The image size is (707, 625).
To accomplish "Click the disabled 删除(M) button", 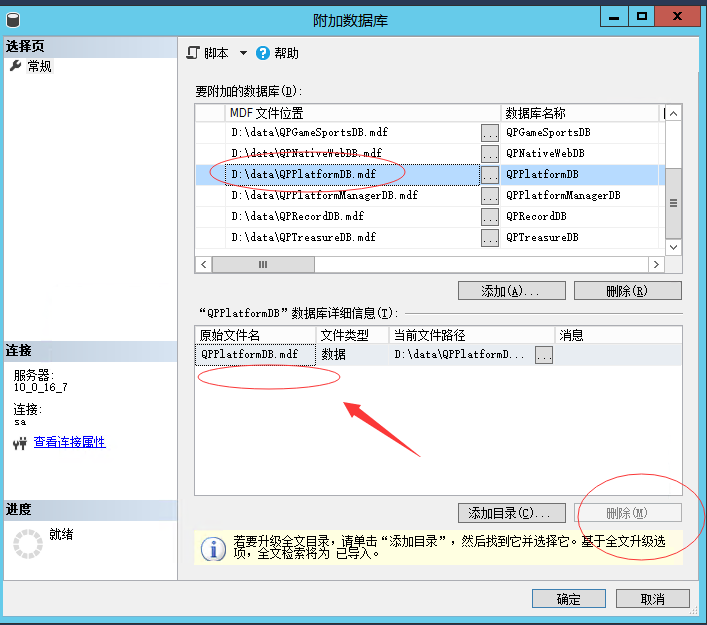I will click(627, 513).
